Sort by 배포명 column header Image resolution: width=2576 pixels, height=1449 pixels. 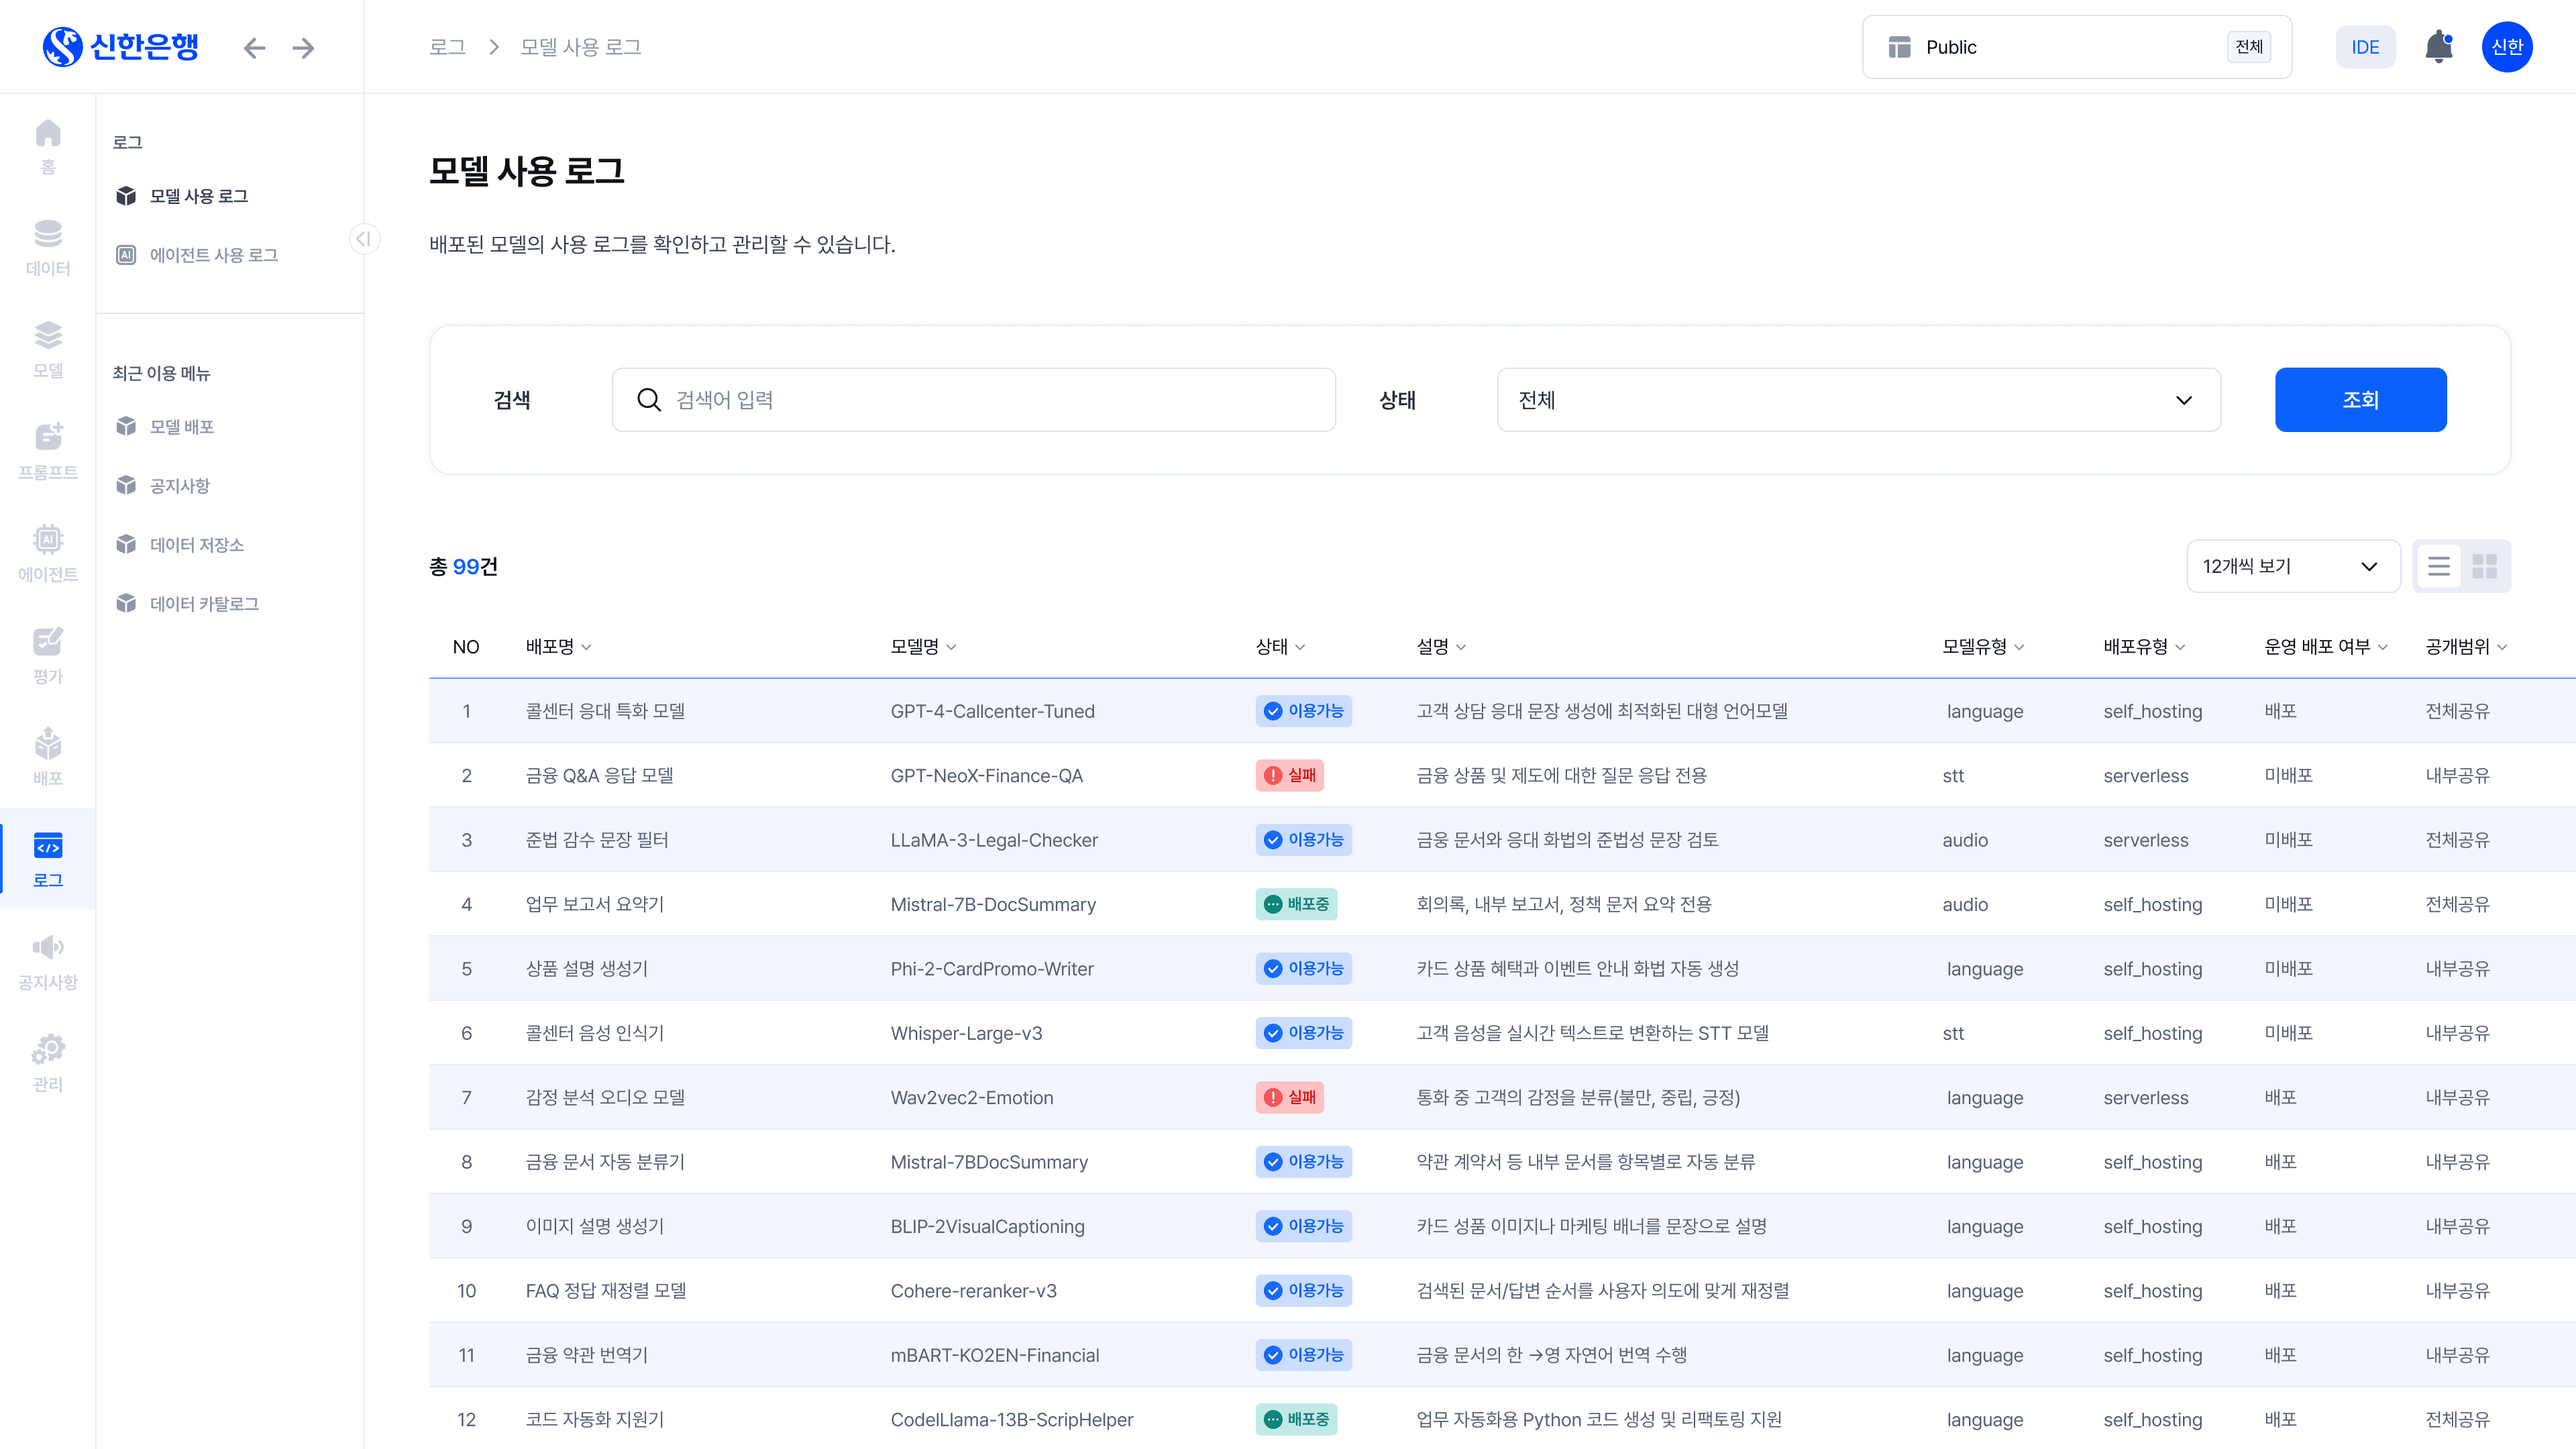click(x=558, y=647)
